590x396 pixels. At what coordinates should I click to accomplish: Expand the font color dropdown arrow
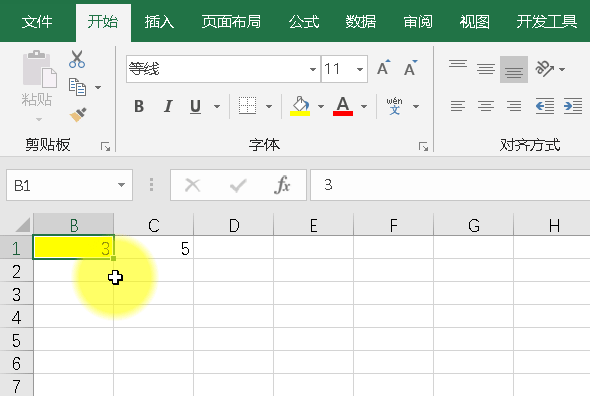[364, 107]
